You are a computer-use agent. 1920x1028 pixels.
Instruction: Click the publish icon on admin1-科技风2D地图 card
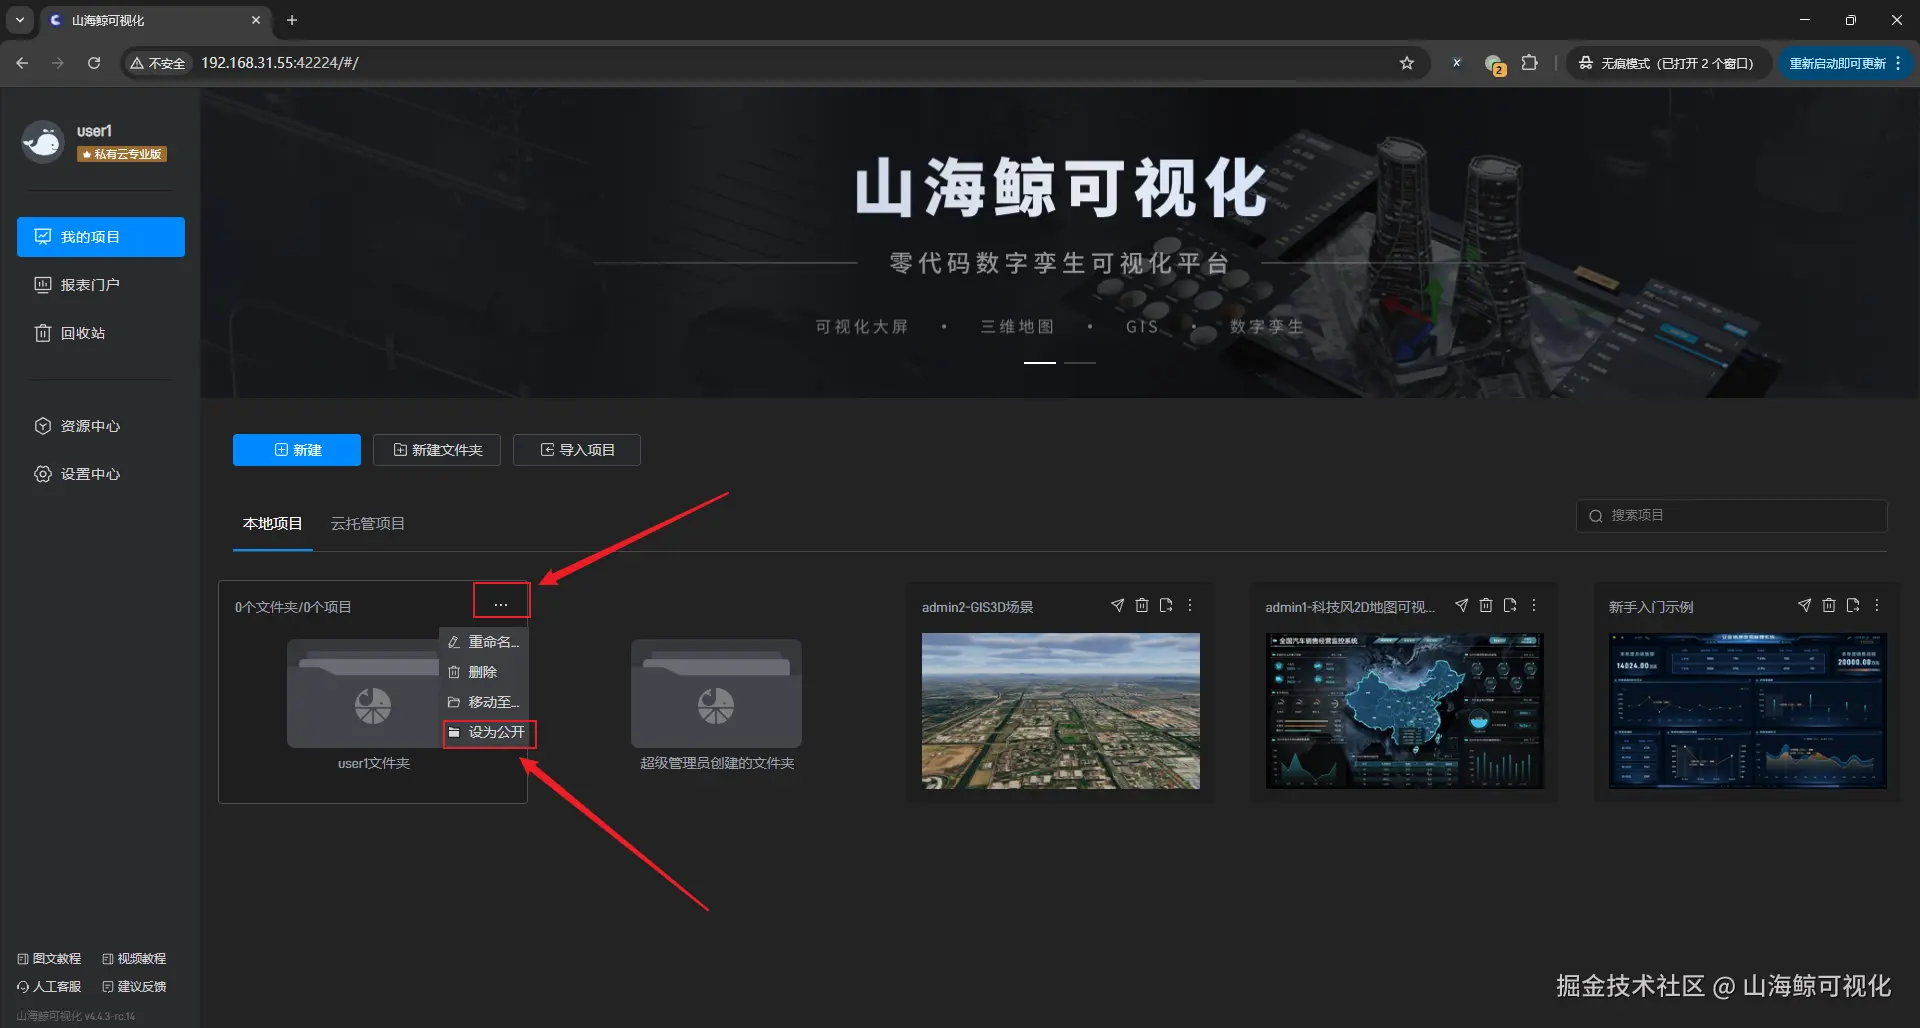pyautogui.click(x=1461, y=606)
